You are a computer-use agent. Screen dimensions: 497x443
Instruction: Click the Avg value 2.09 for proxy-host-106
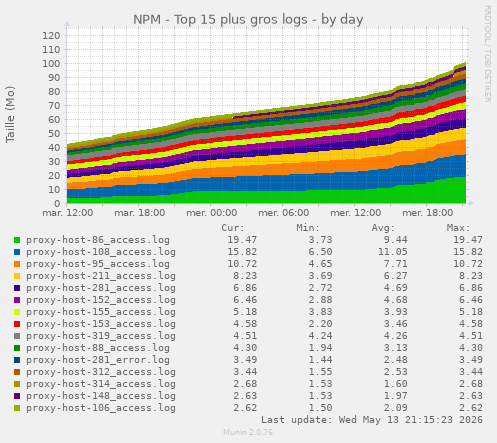click(395, 408)
